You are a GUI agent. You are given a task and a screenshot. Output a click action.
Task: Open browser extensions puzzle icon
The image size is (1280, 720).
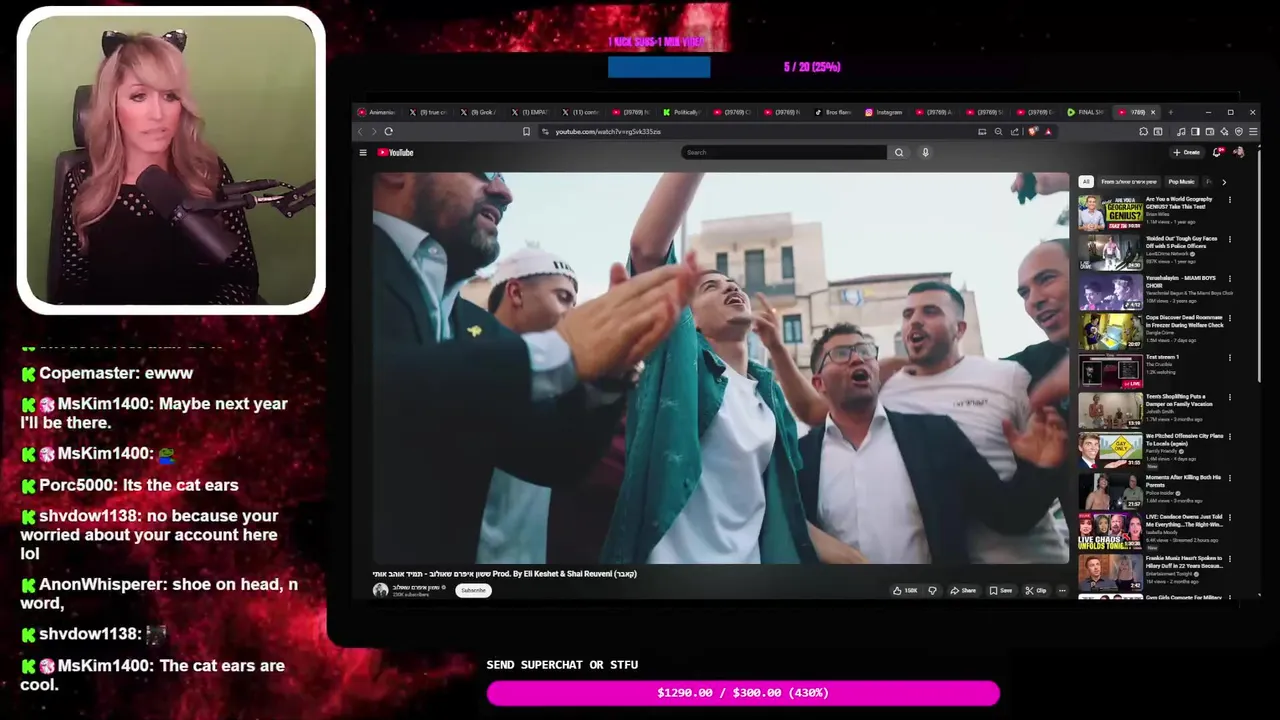pos(1143,132)
